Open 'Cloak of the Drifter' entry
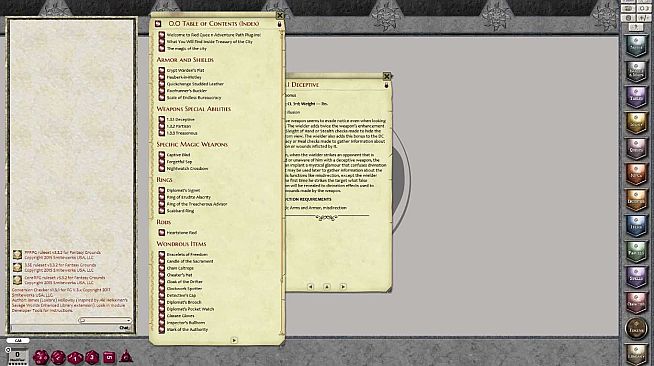Screen dimensions: 654x366 [x=184, y=282]
